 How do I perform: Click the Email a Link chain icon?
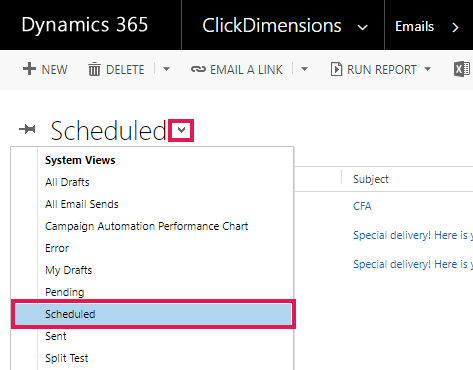tap(198, 69)
